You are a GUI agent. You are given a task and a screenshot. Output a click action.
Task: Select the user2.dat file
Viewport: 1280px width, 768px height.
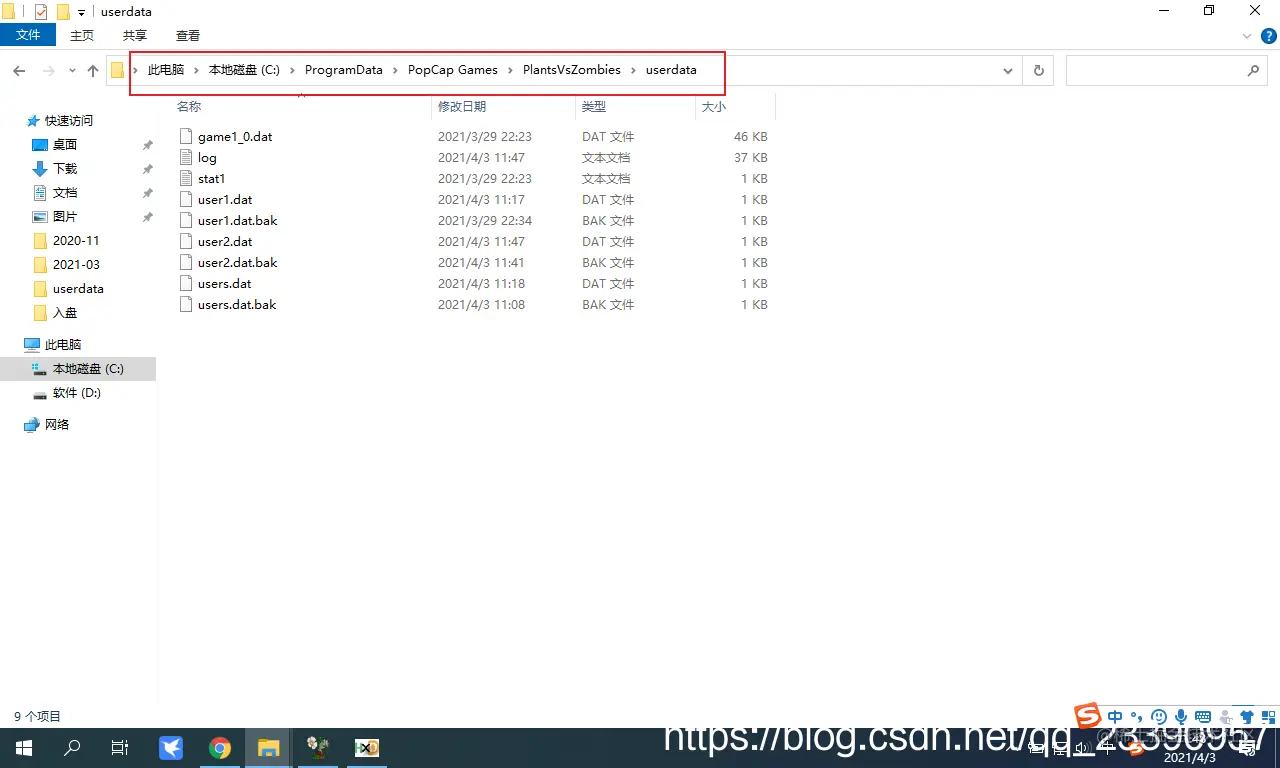[225, 241]
